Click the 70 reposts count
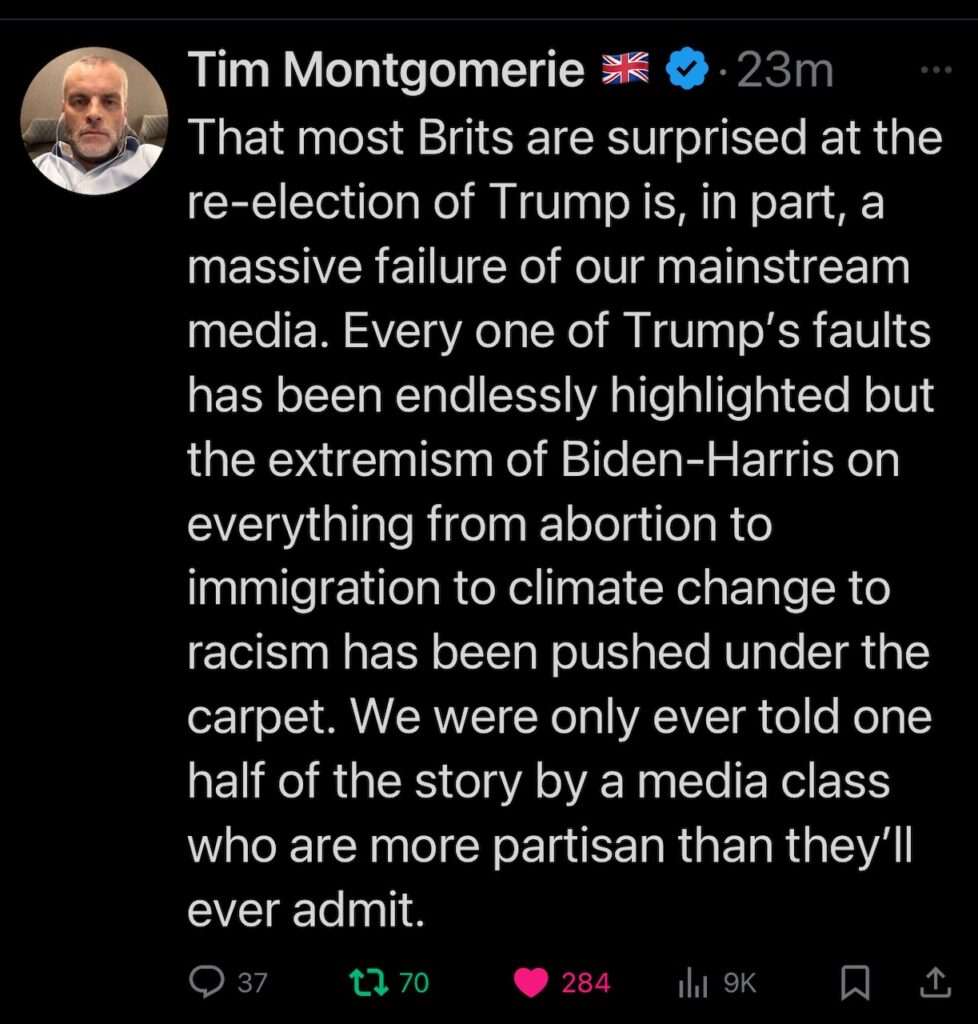The height and width of the screenshot is (1024, 978). [413, 983]
